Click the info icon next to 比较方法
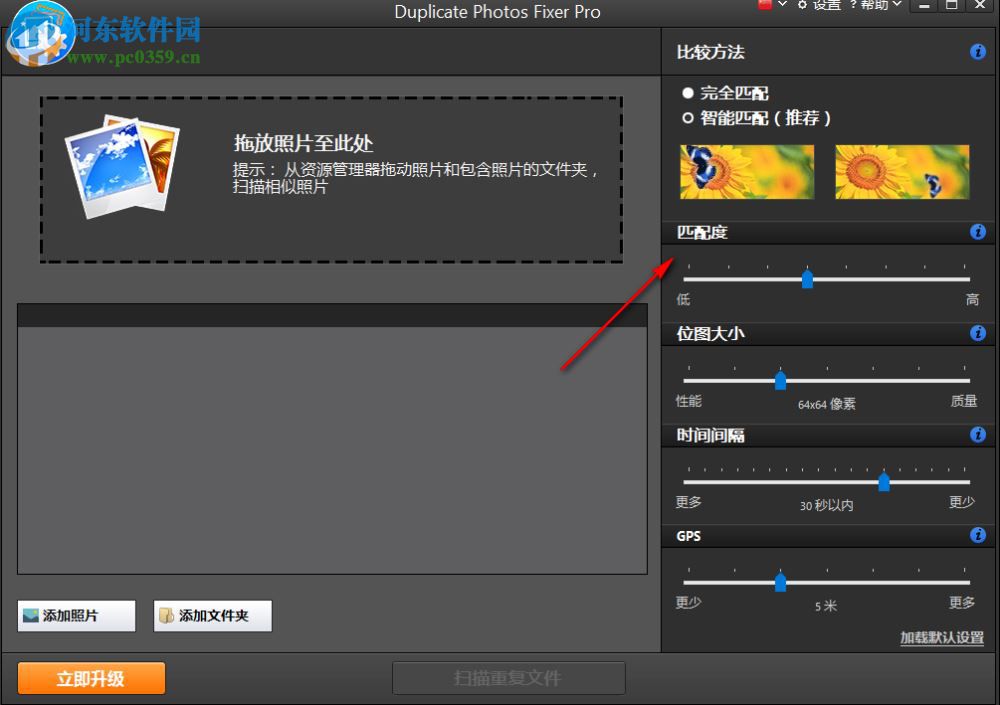The height and width of the screenshot is (705, 1000). tap(978, 52)
